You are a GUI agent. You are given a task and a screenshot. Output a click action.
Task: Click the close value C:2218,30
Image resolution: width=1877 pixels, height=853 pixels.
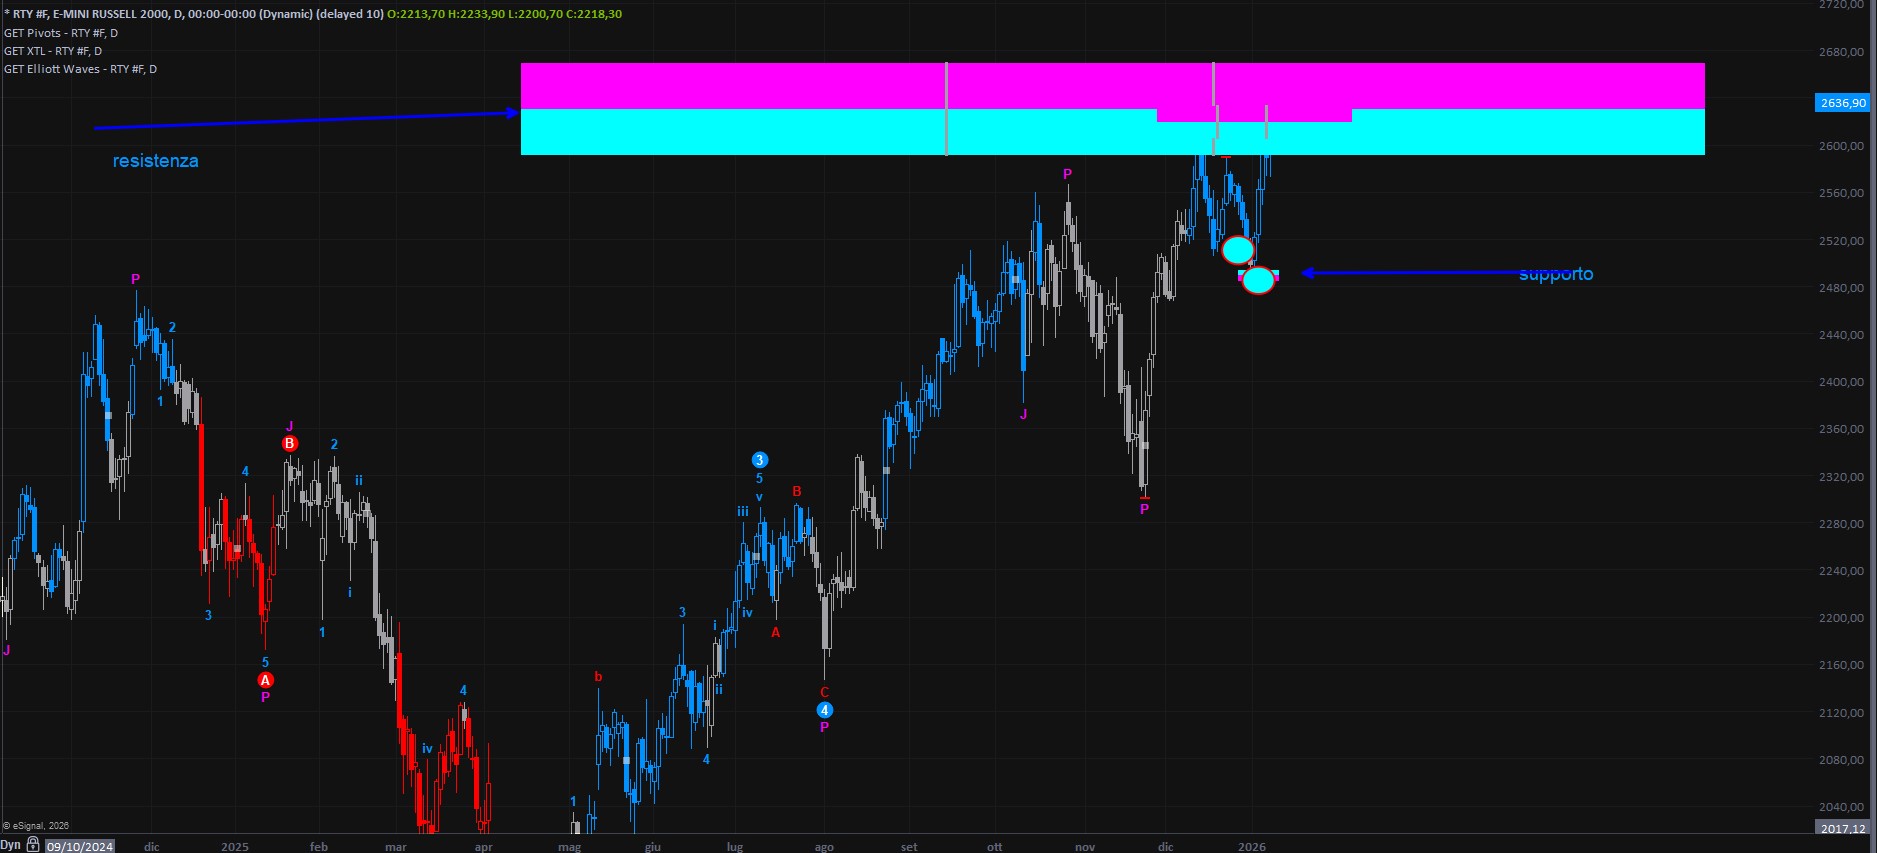click(x=594, y=14)
